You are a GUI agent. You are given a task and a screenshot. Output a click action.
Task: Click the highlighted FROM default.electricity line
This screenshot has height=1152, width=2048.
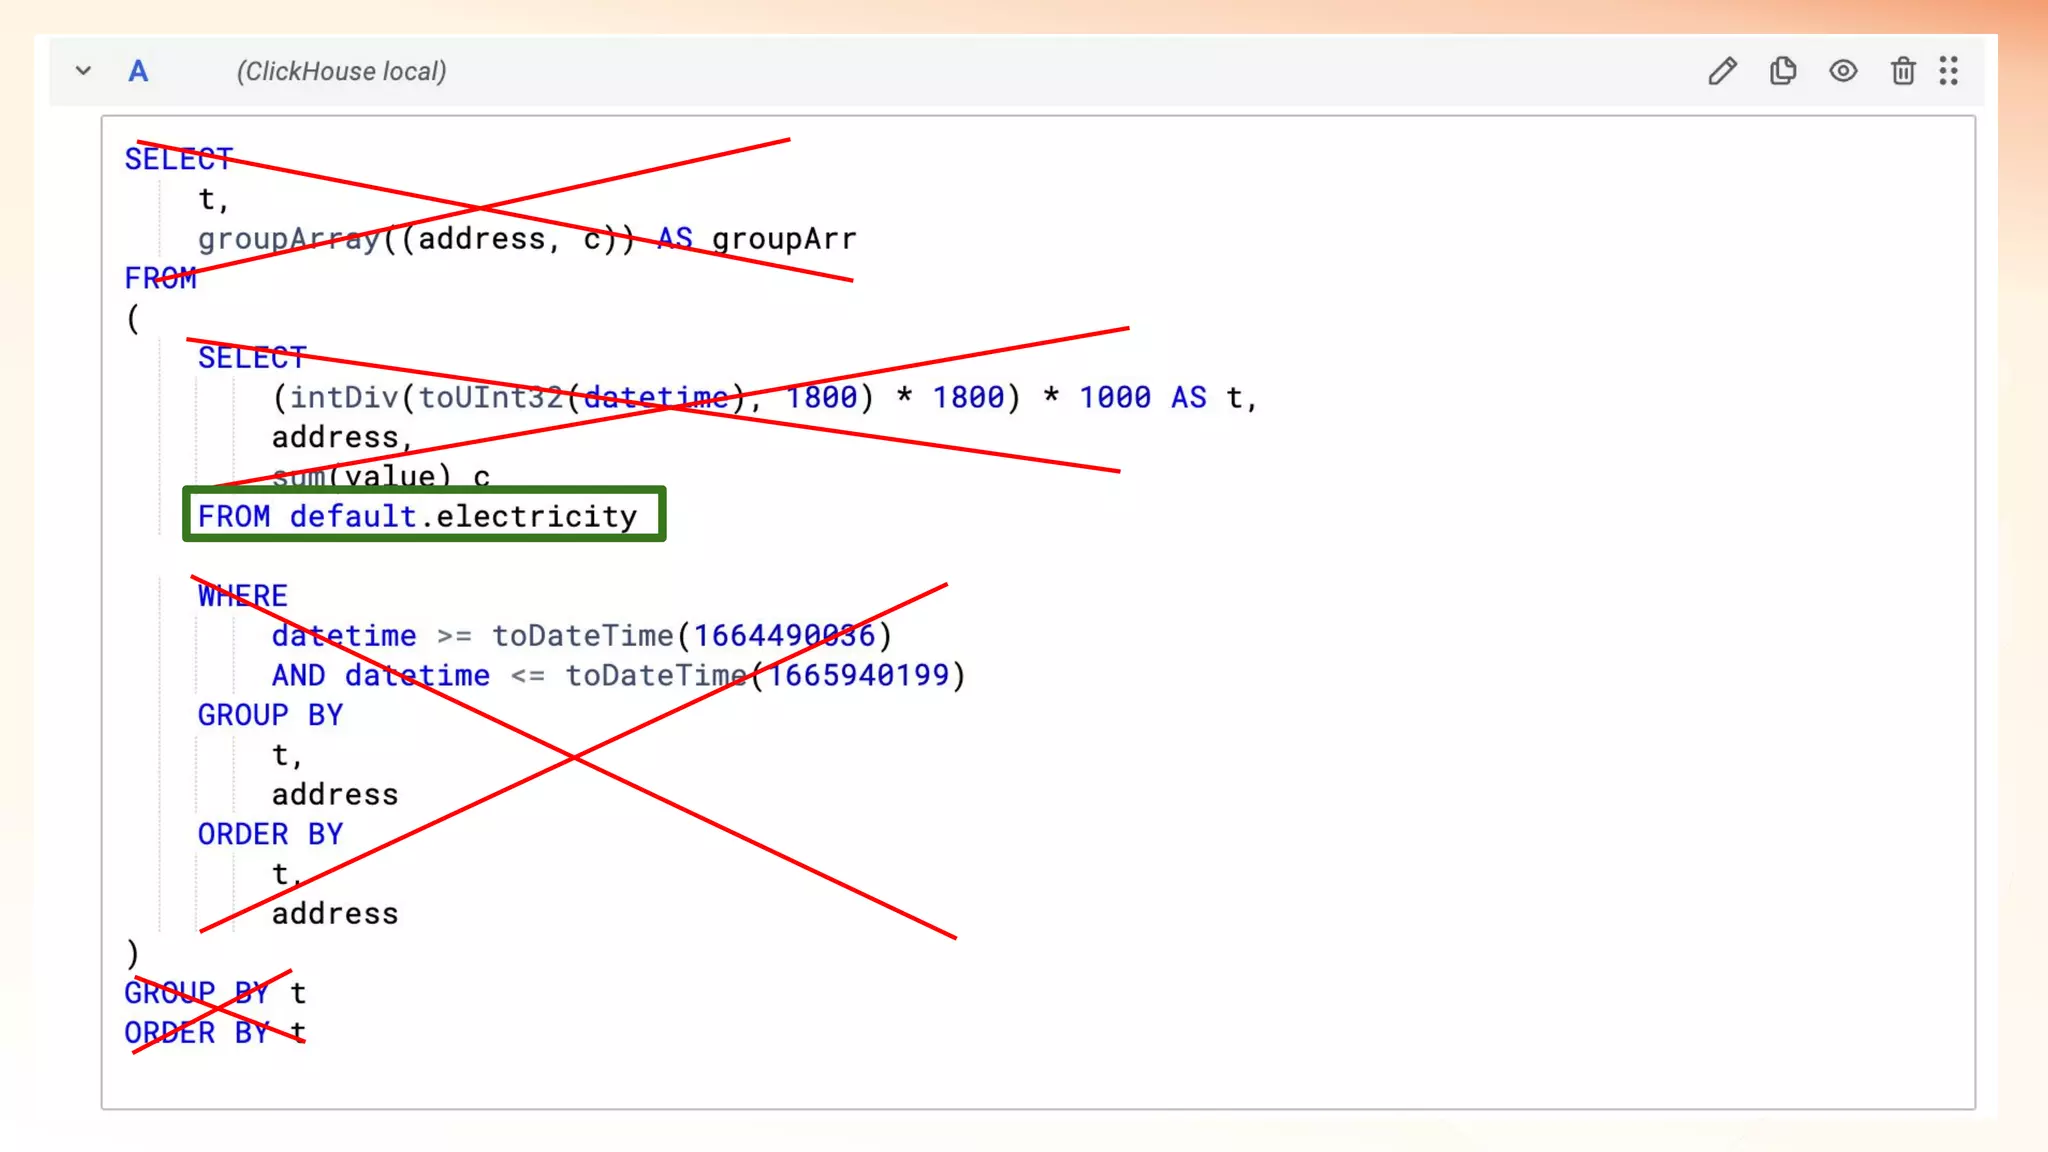(x=417, y=516)
